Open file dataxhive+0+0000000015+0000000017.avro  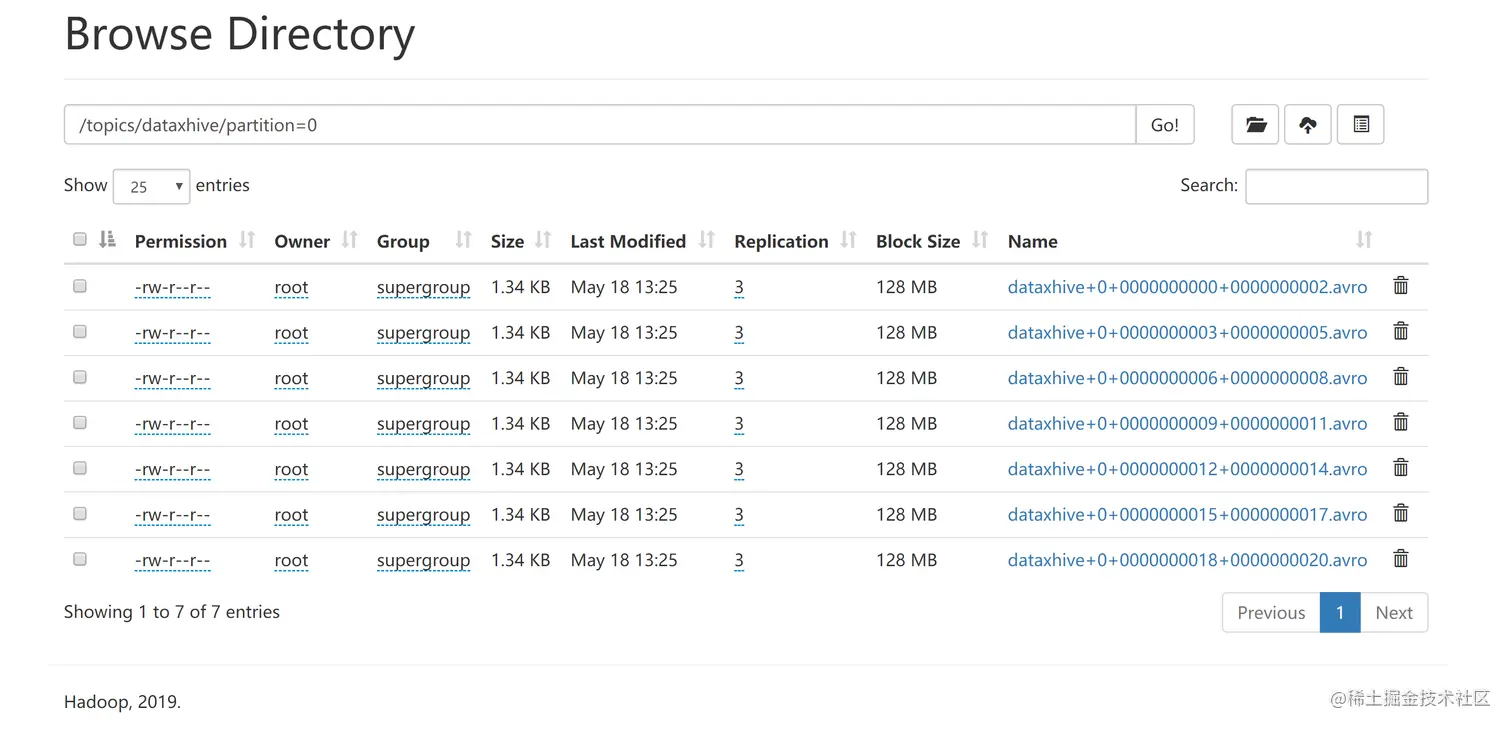click(x=1187, y=514)
